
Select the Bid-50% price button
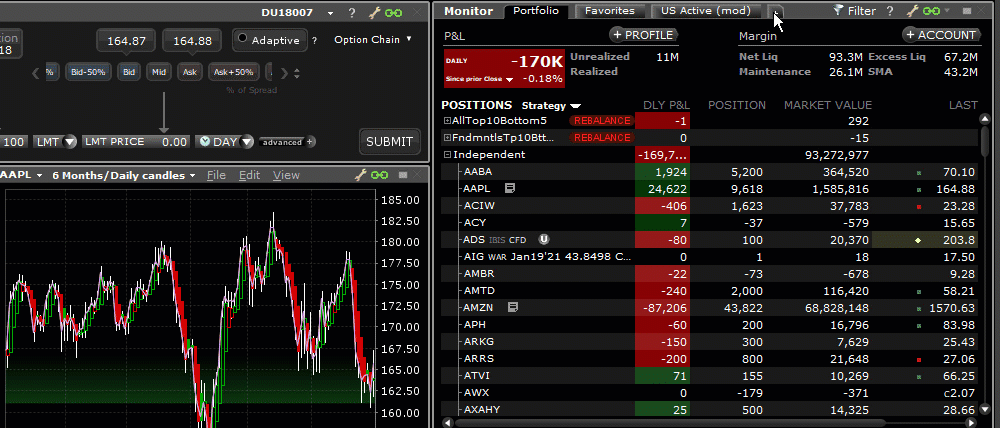point(88,72)
